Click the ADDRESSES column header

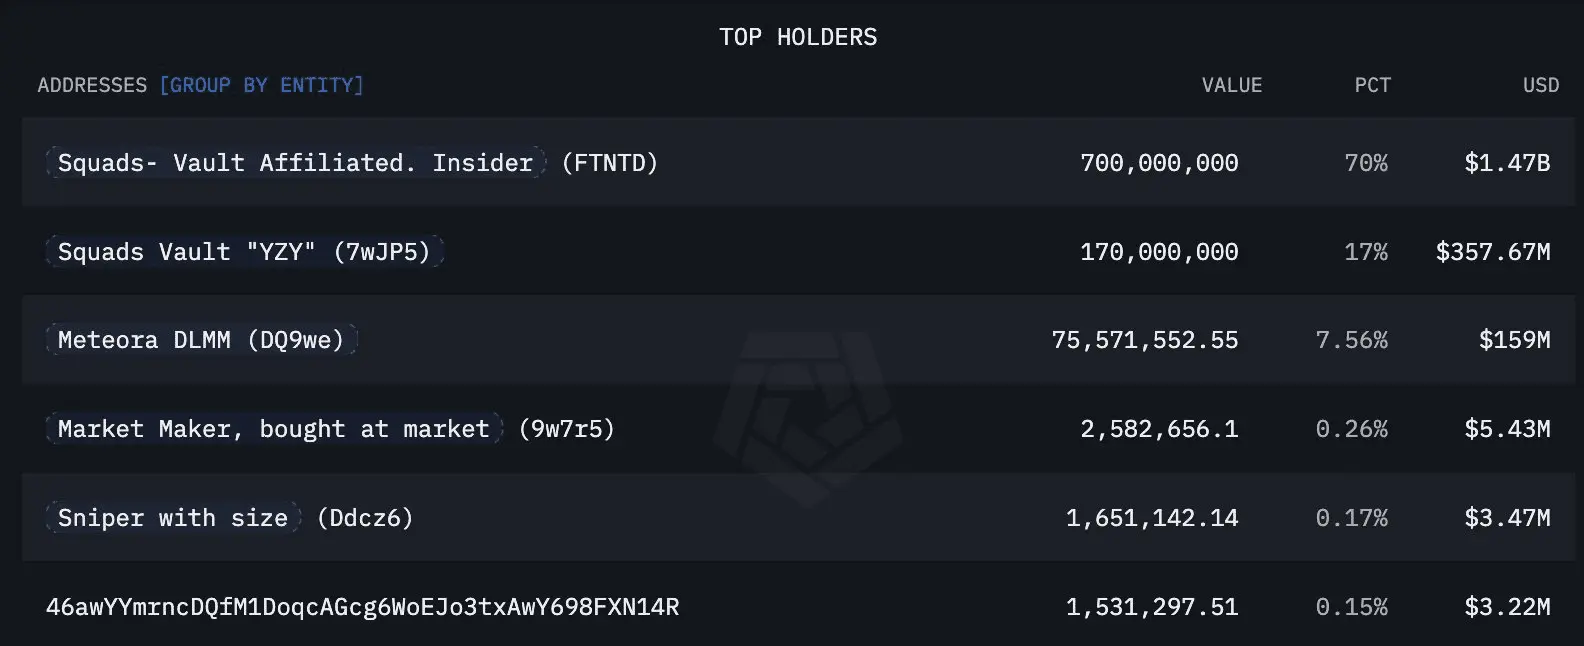[x=92, y=85]
